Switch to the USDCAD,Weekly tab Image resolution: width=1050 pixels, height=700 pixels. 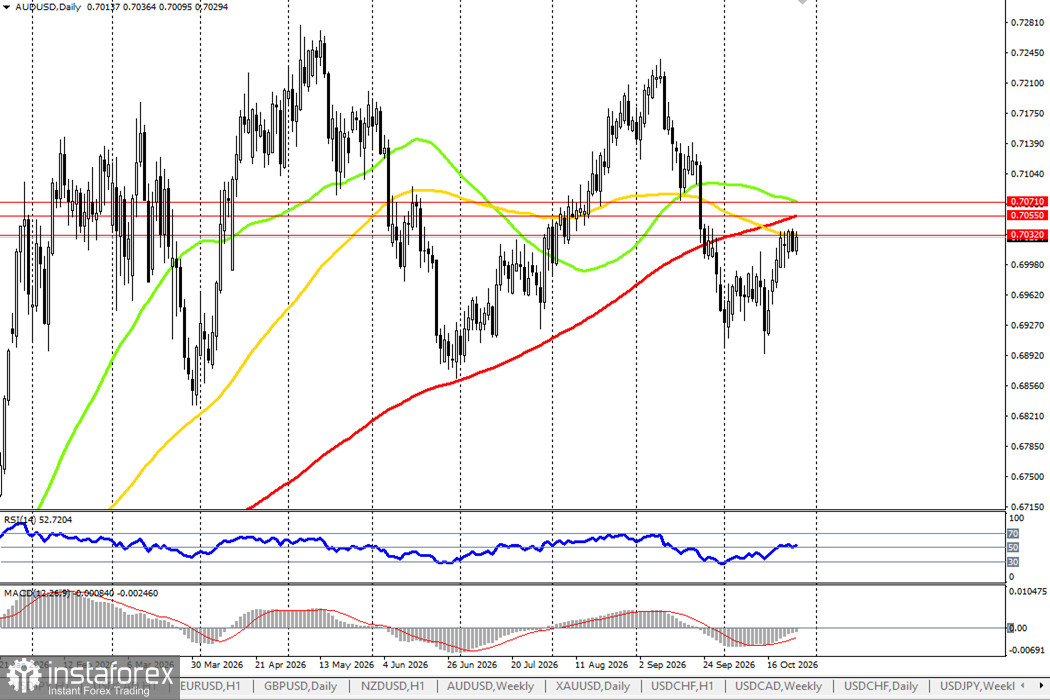tap(778, 686)
